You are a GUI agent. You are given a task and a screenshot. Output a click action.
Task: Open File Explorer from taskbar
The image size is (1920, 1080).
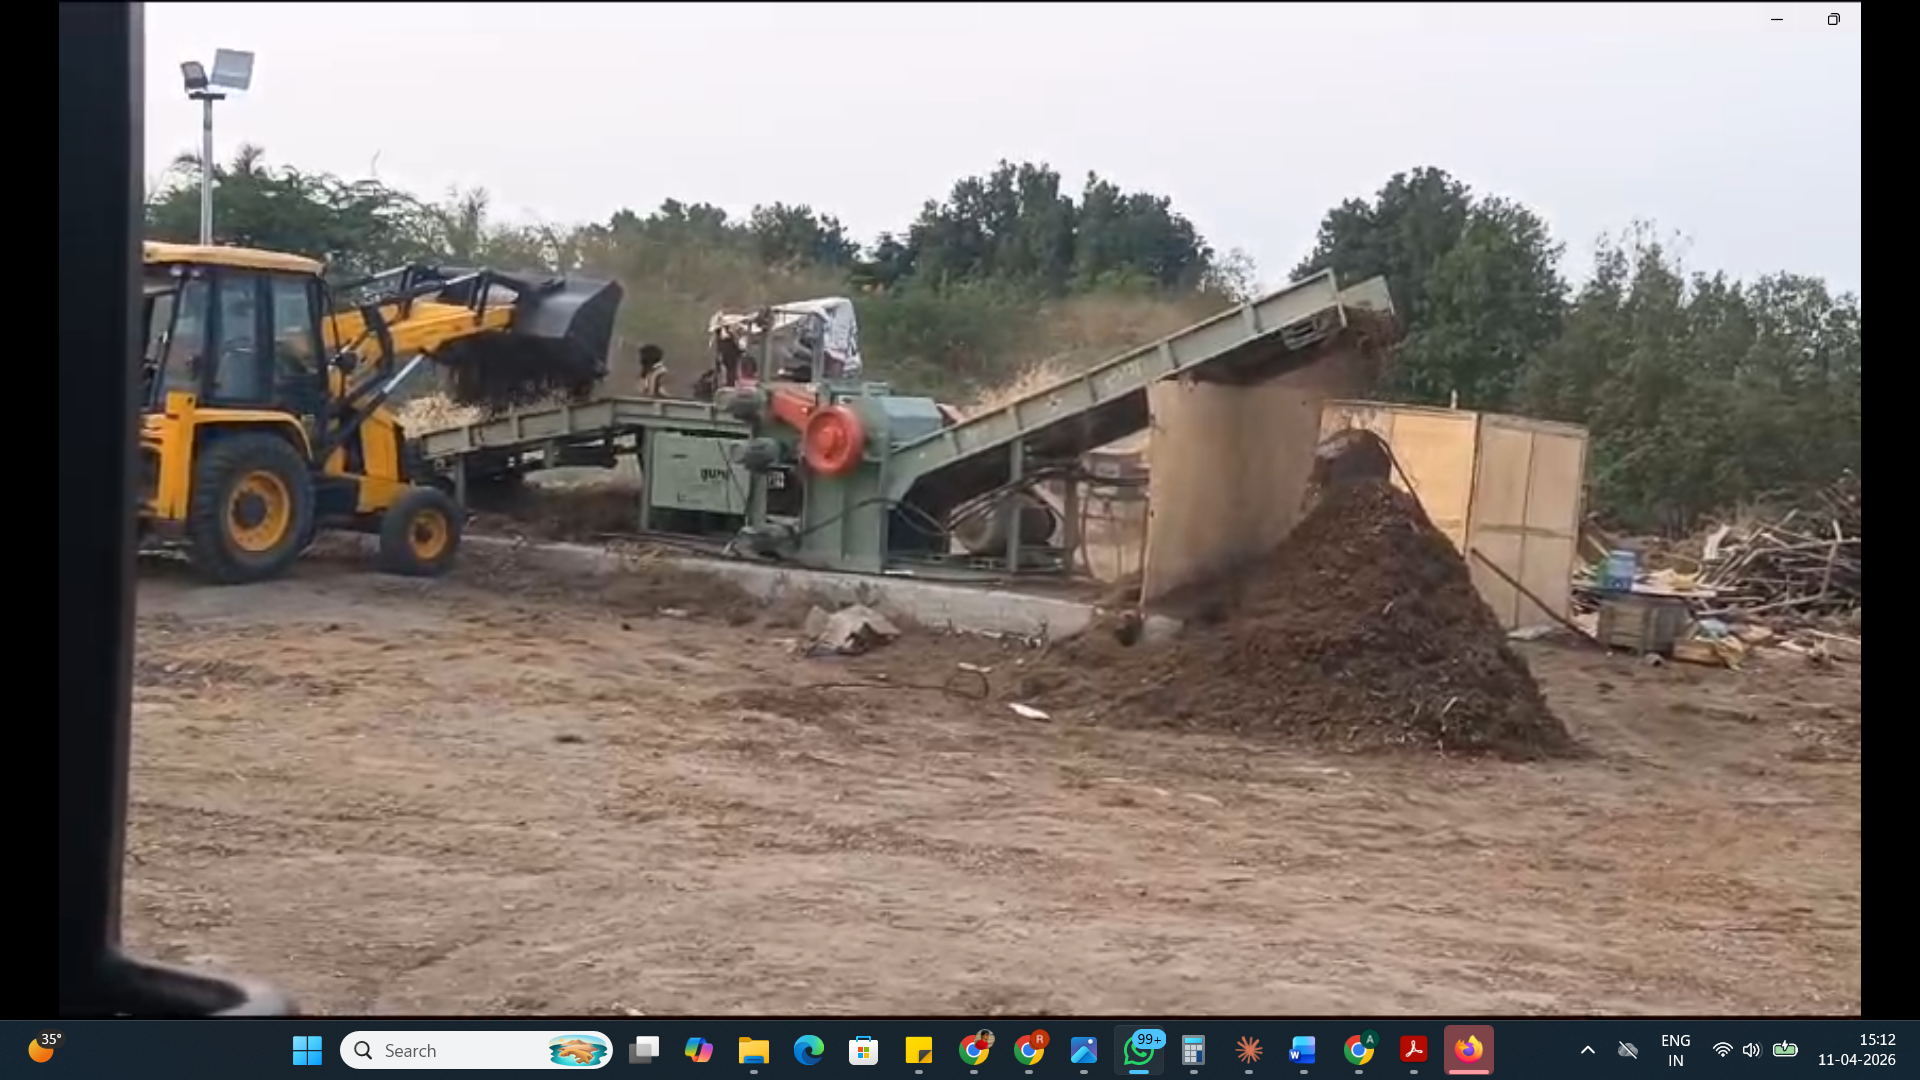(x=753, y=1050)
